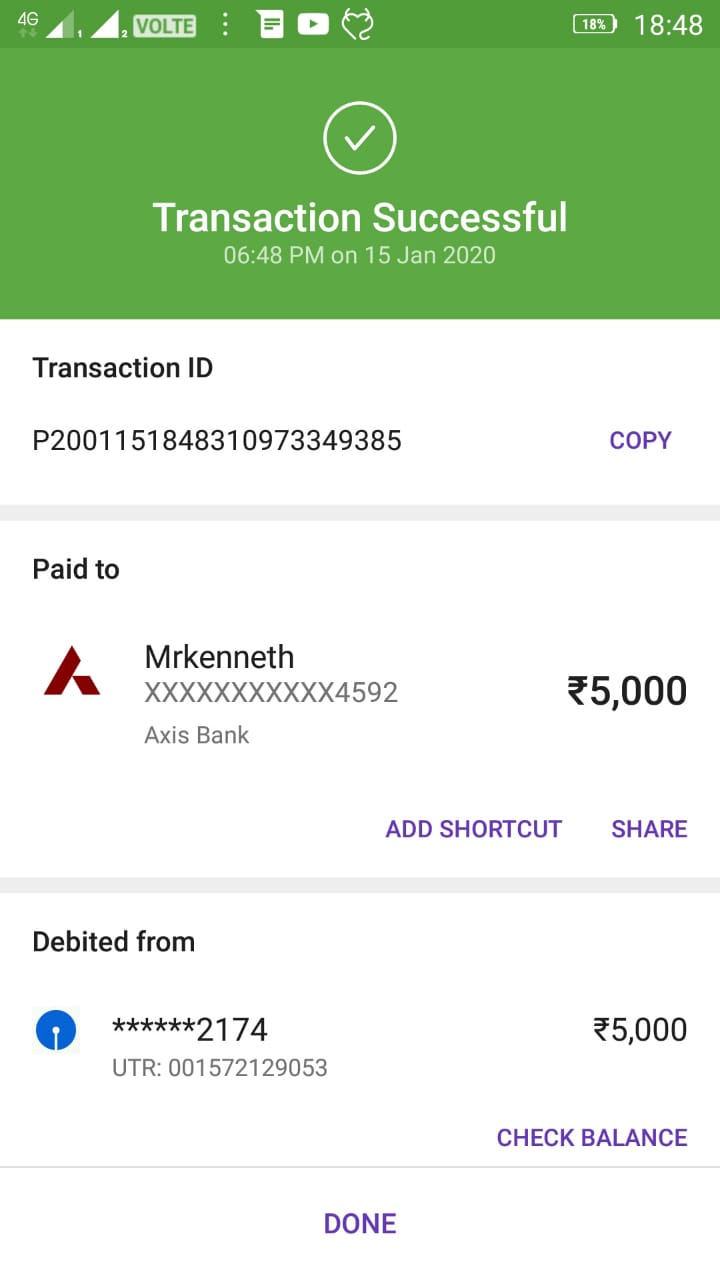Viewport: 720px width, 1280px height.
Task: Open the notes notification icon in status bar
Action: pos(270,23)
